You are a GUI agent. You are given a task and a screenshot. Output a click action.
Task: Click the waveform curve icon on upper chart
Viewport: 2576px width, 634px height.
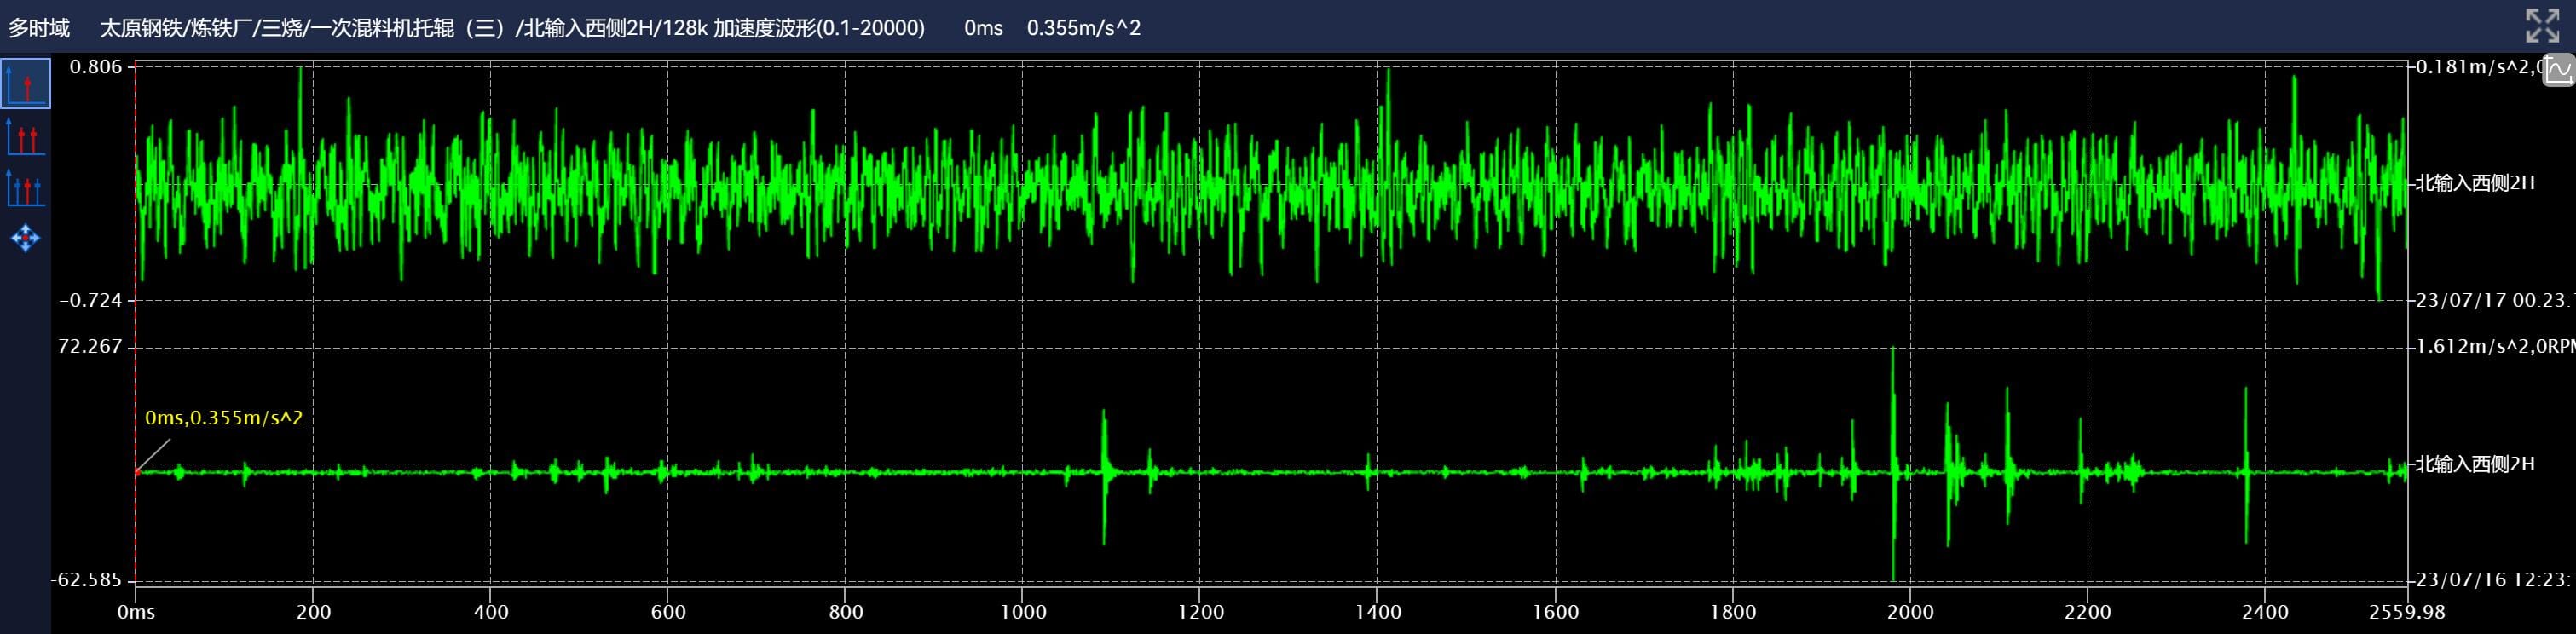click(2559, 71)
